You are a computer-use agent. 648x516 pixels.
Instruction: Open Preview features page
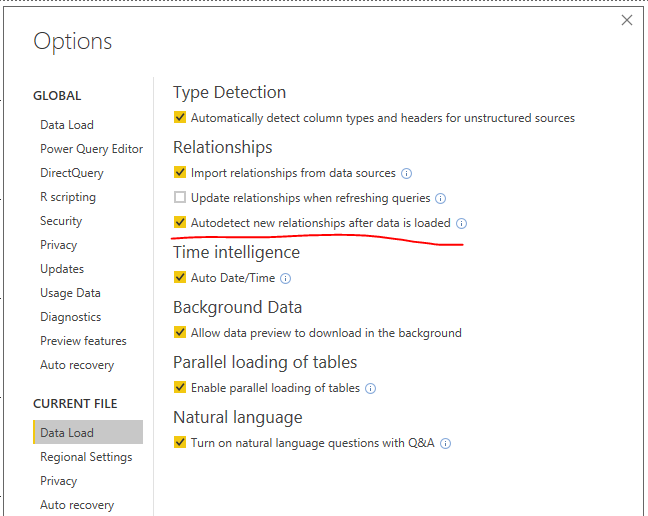[x=83, y=341]
